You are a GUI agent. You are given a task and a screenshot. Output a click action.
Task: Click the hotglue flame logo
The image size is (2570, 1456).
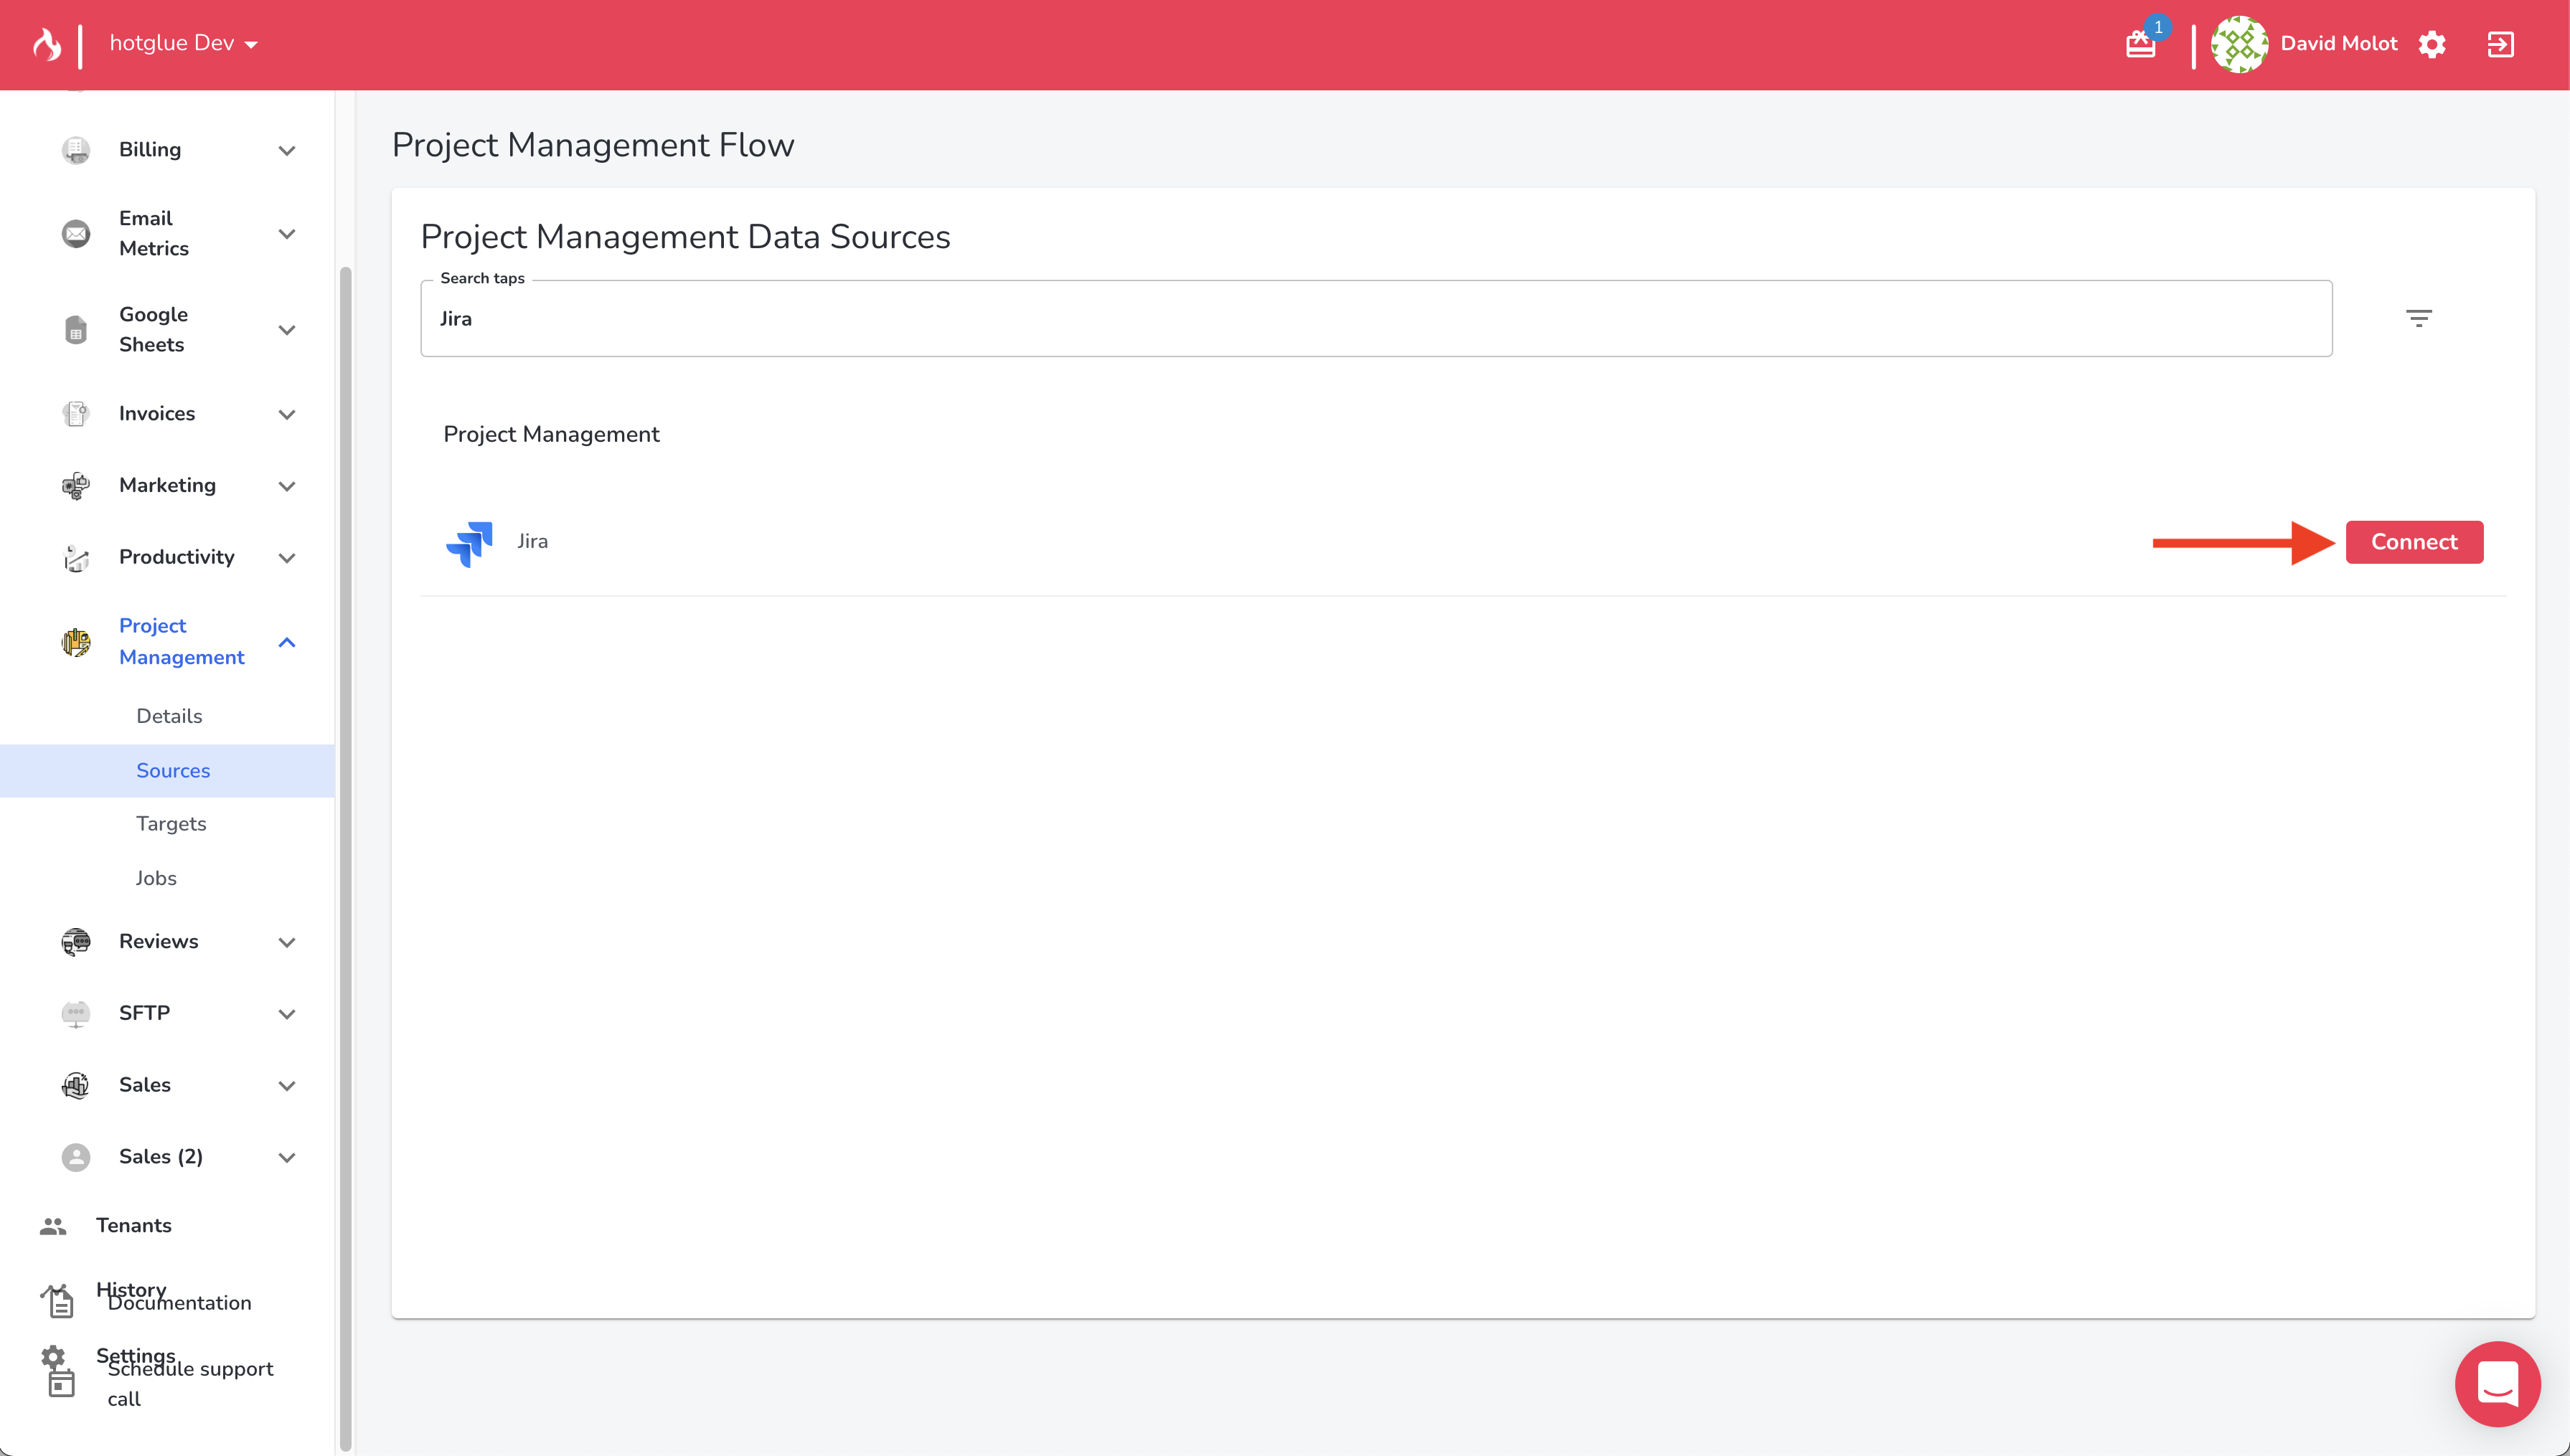[47, 44]
